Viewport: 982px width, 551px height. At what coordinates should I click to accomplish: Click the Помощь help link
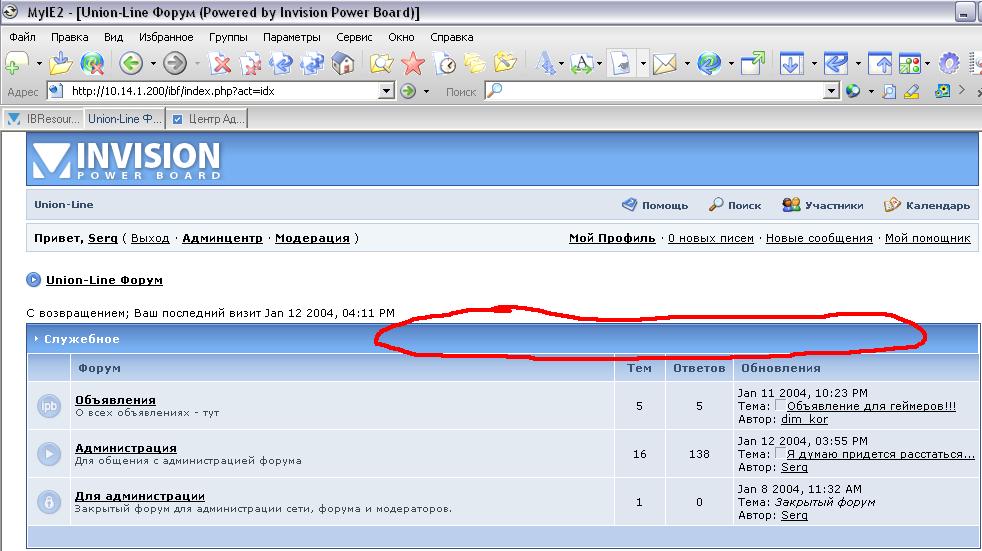[654, 205]
